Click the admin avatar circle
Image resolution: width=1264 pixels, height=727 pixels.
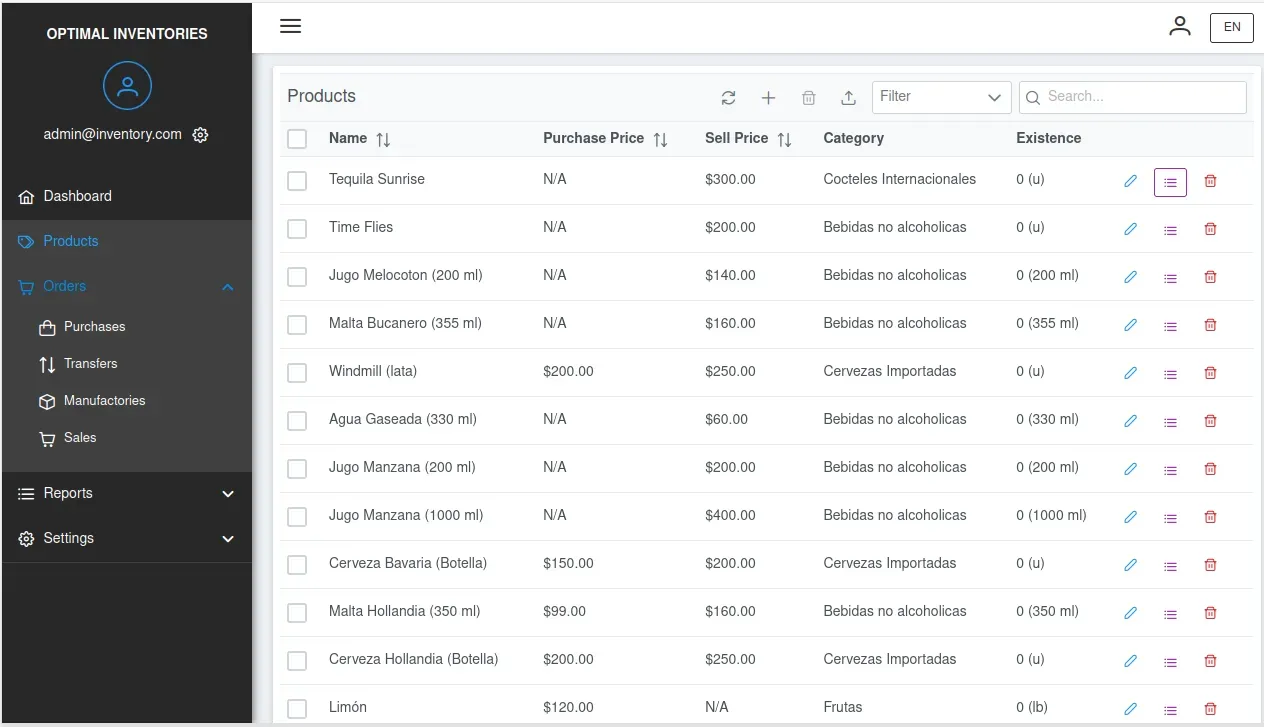pos(127,86)
